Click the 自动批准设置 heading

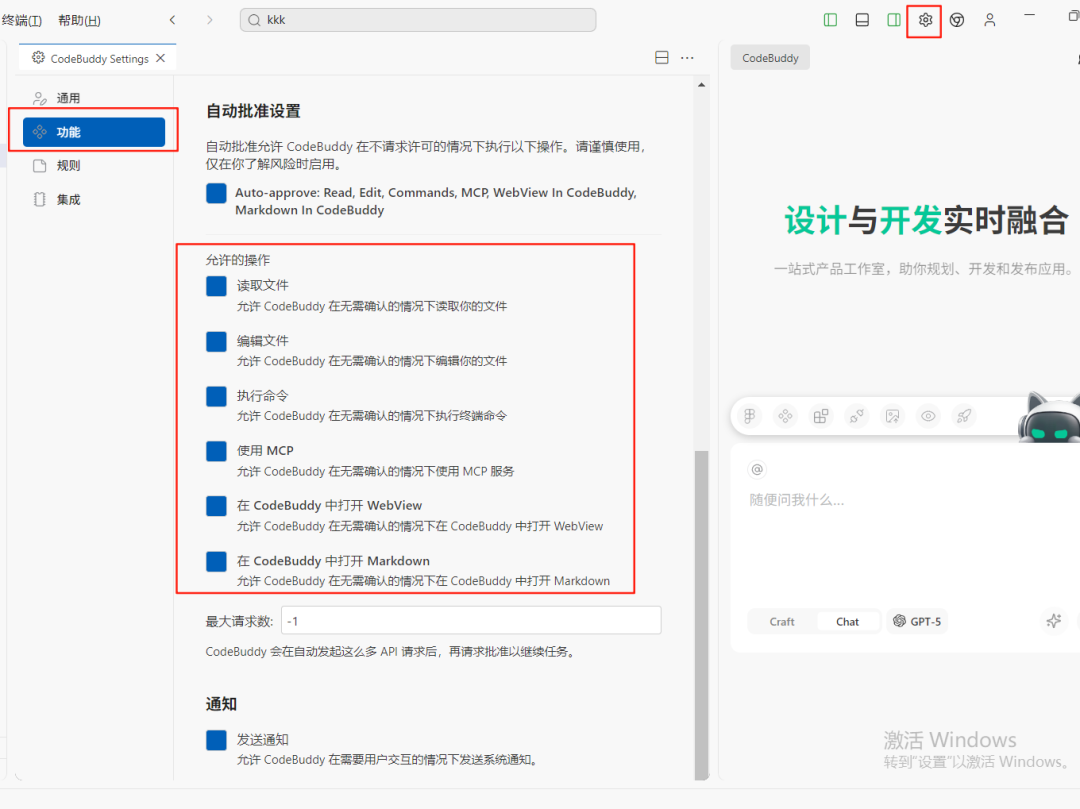click(253, 111)
